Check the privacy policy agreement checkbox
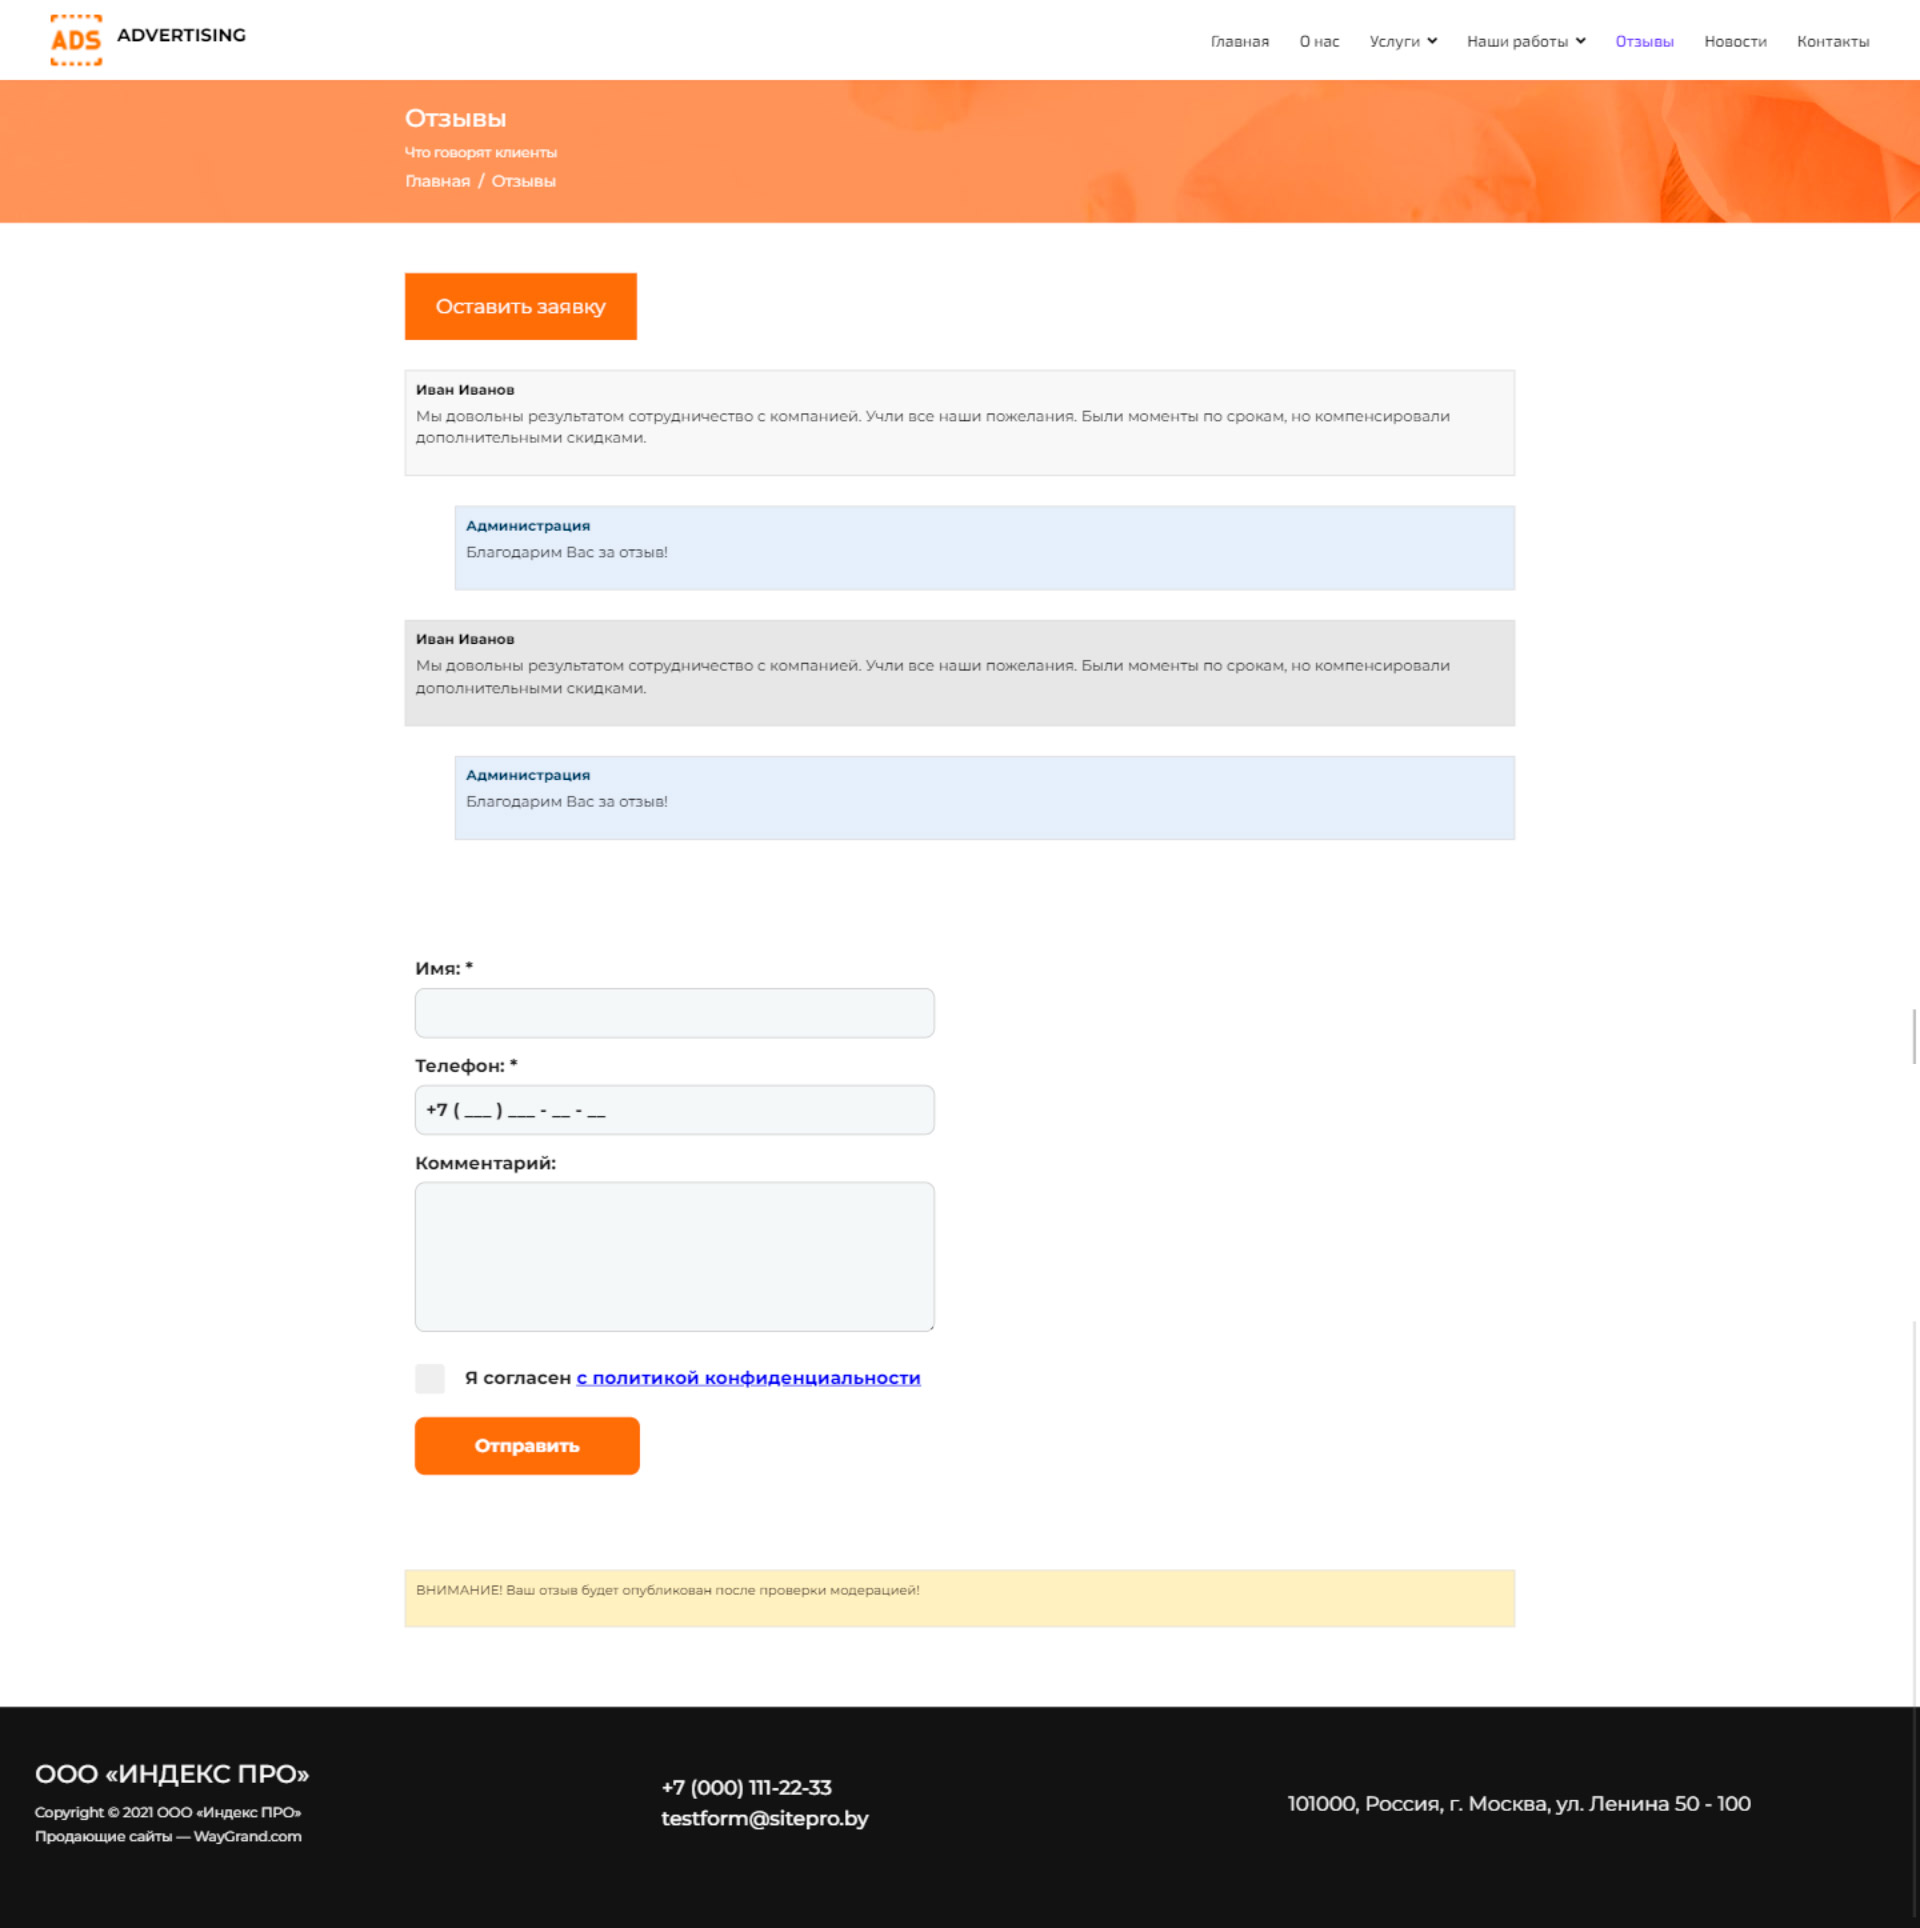The image size is (1920, 1928). [x=430, y=1377]
